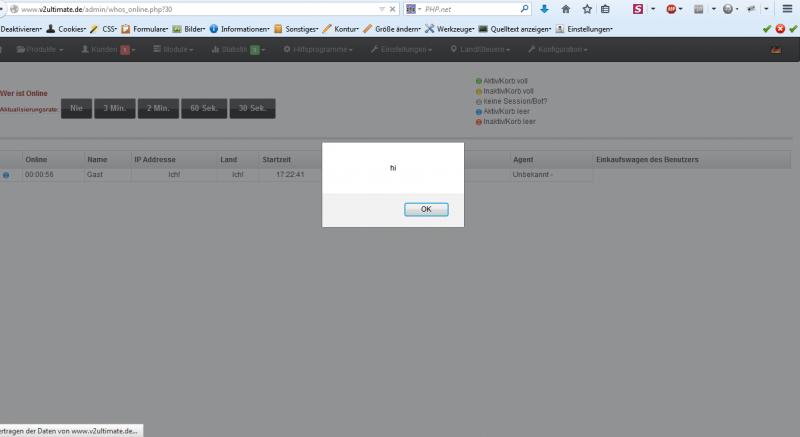Go to the browser home page icon
The height and width of the screenshot is (437, 800).
pyautogui.click(x=565, y=9)
